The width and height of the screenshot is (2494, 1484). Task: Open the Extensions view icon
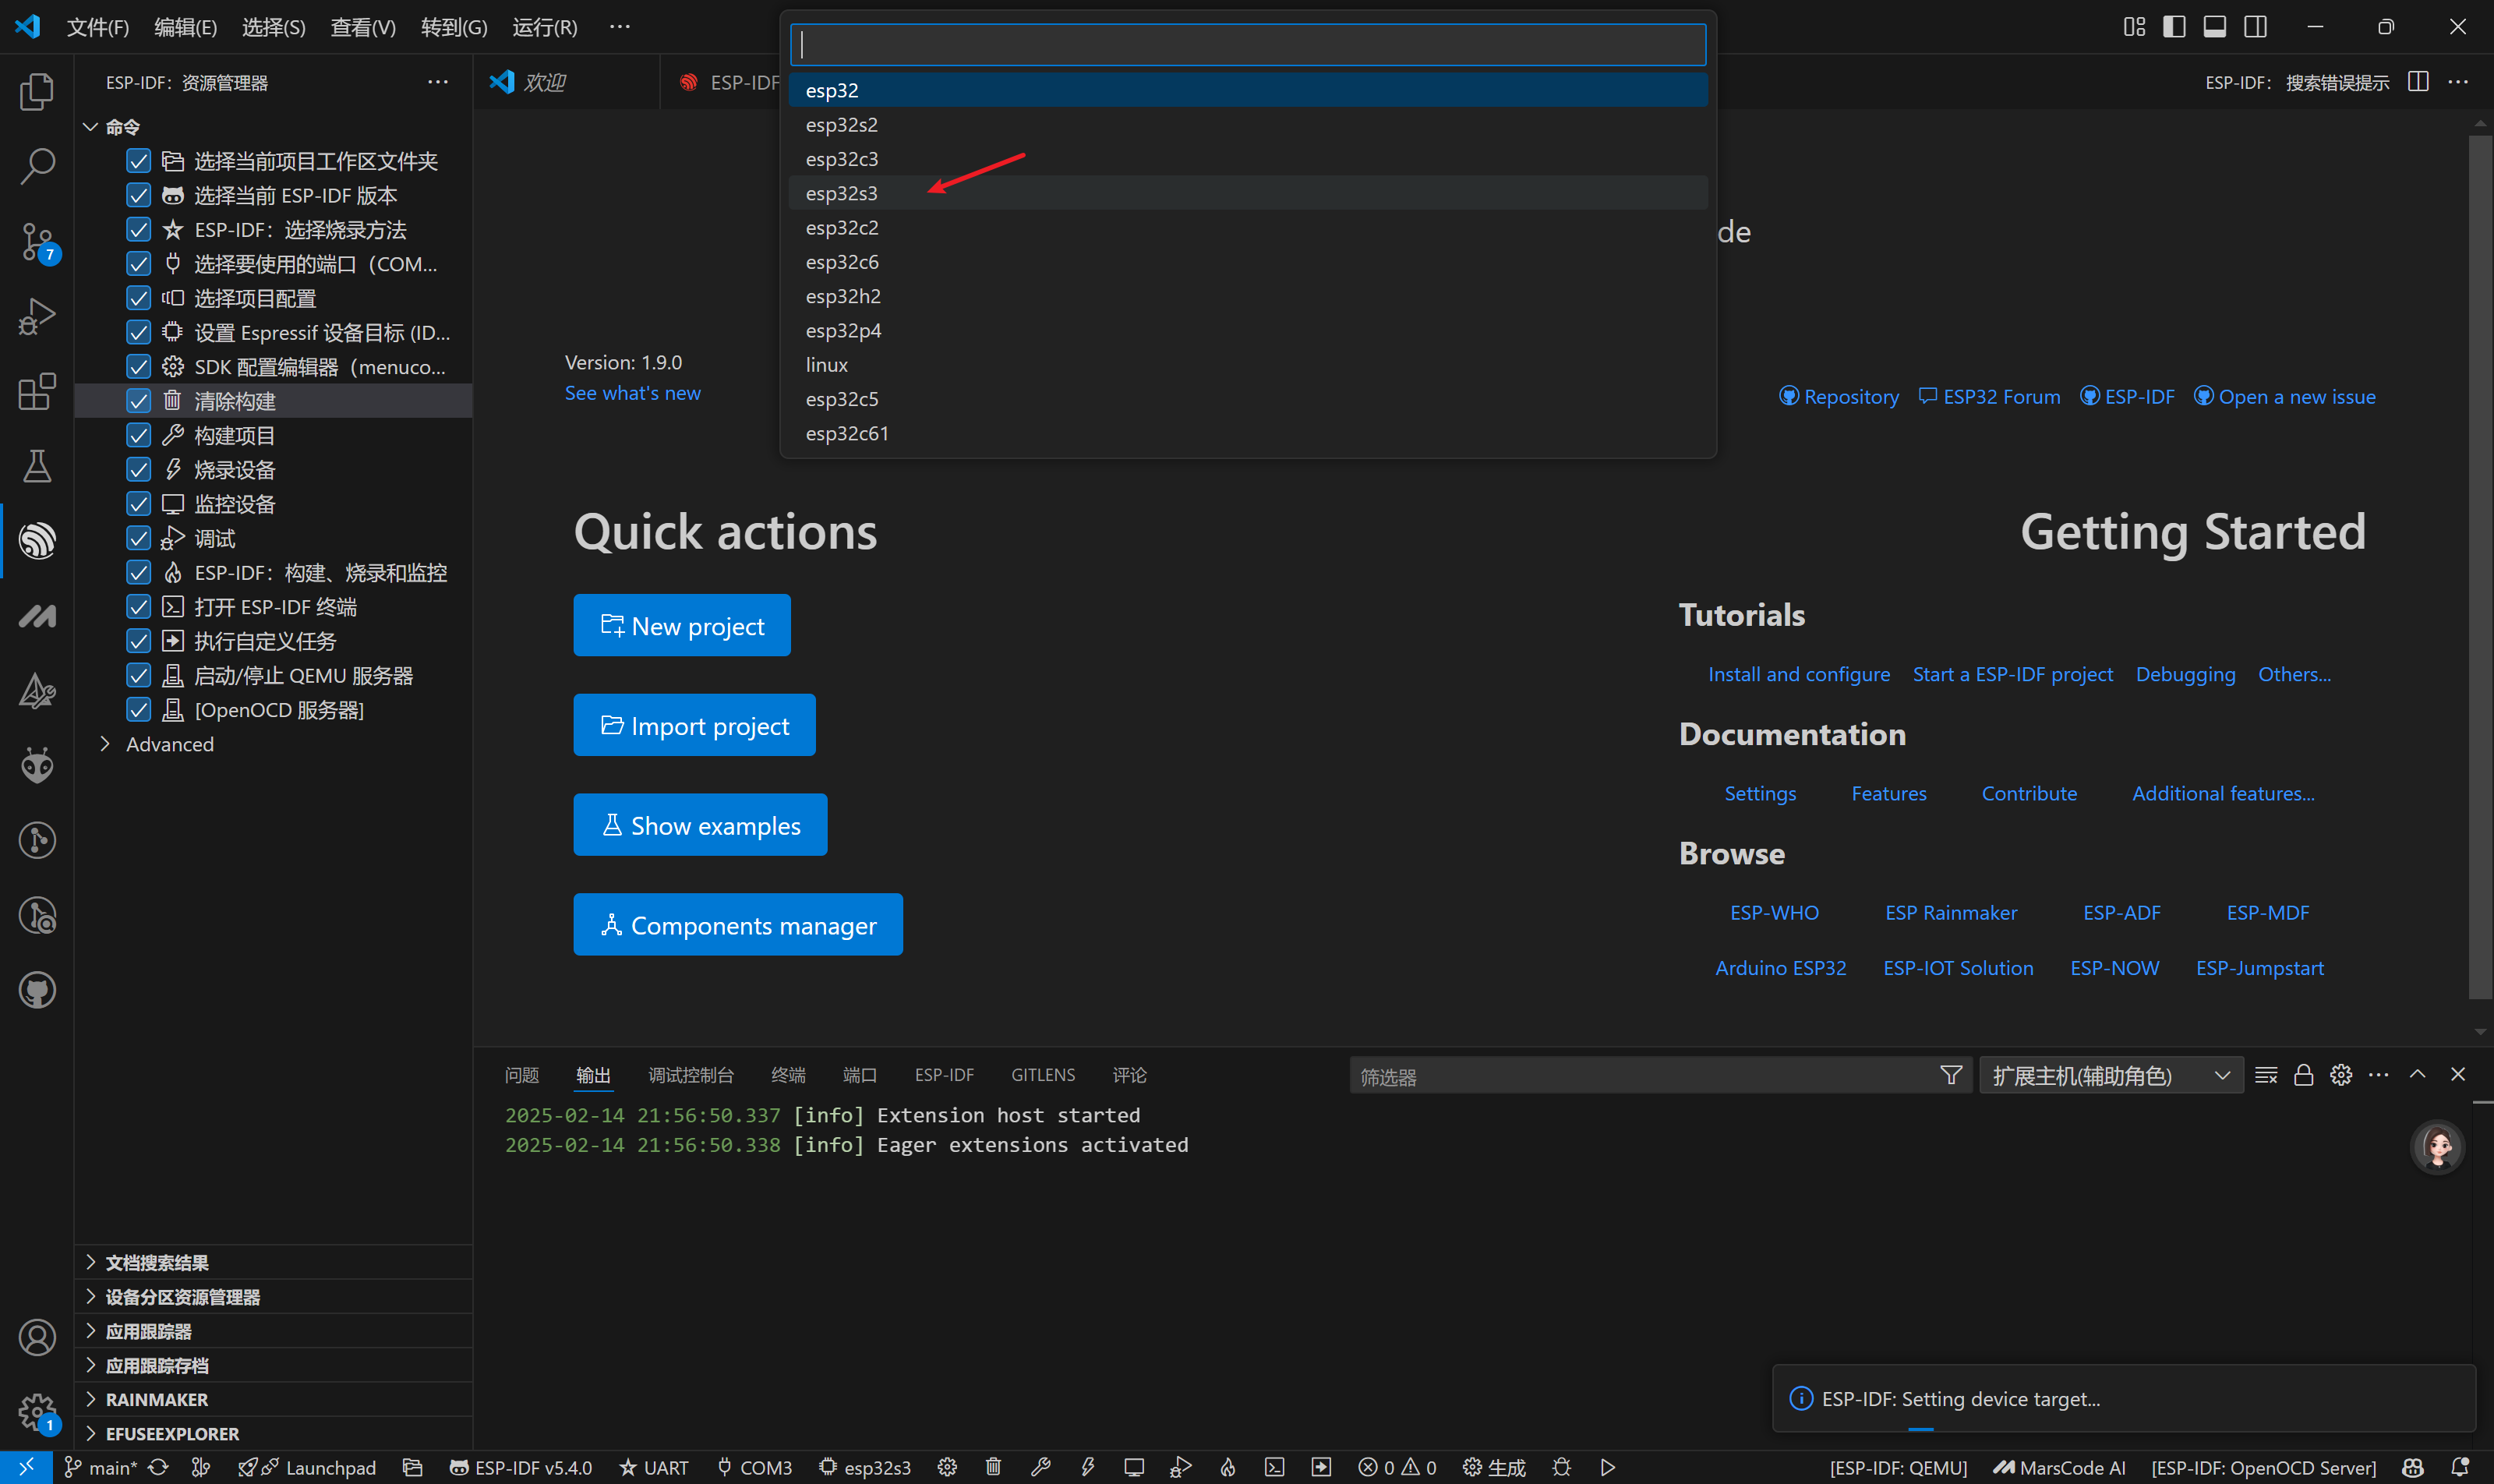click(37, 391)
